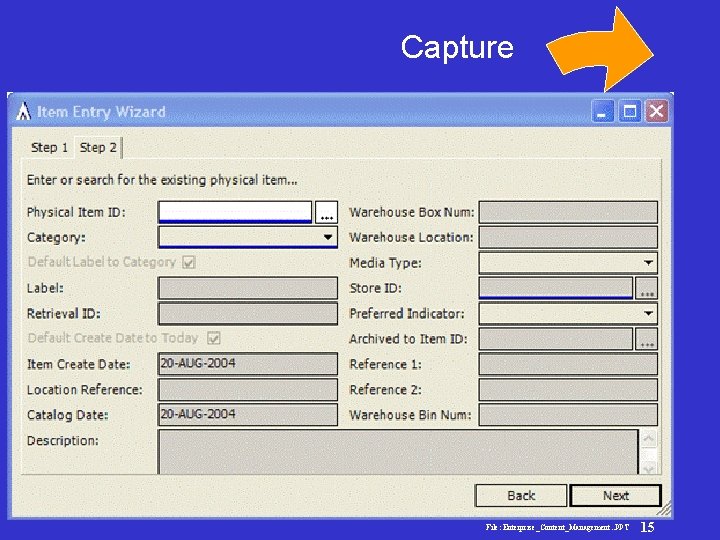This screenshot has height=540, width=720.
Task: Close the Item Entry Wizard window
Action: click(657, 111)
